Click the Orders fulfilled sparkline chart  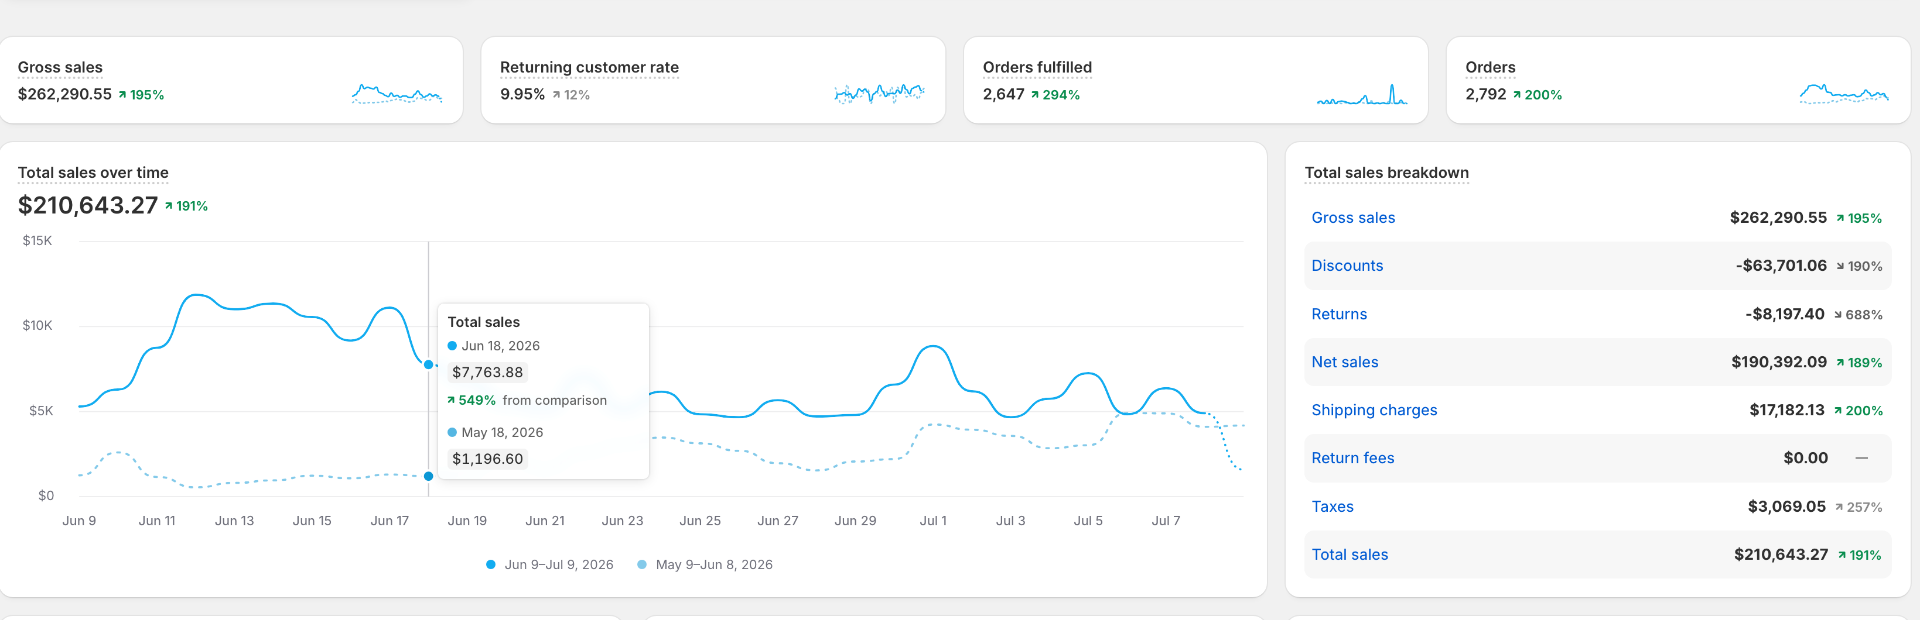[x=1362, y=94]
